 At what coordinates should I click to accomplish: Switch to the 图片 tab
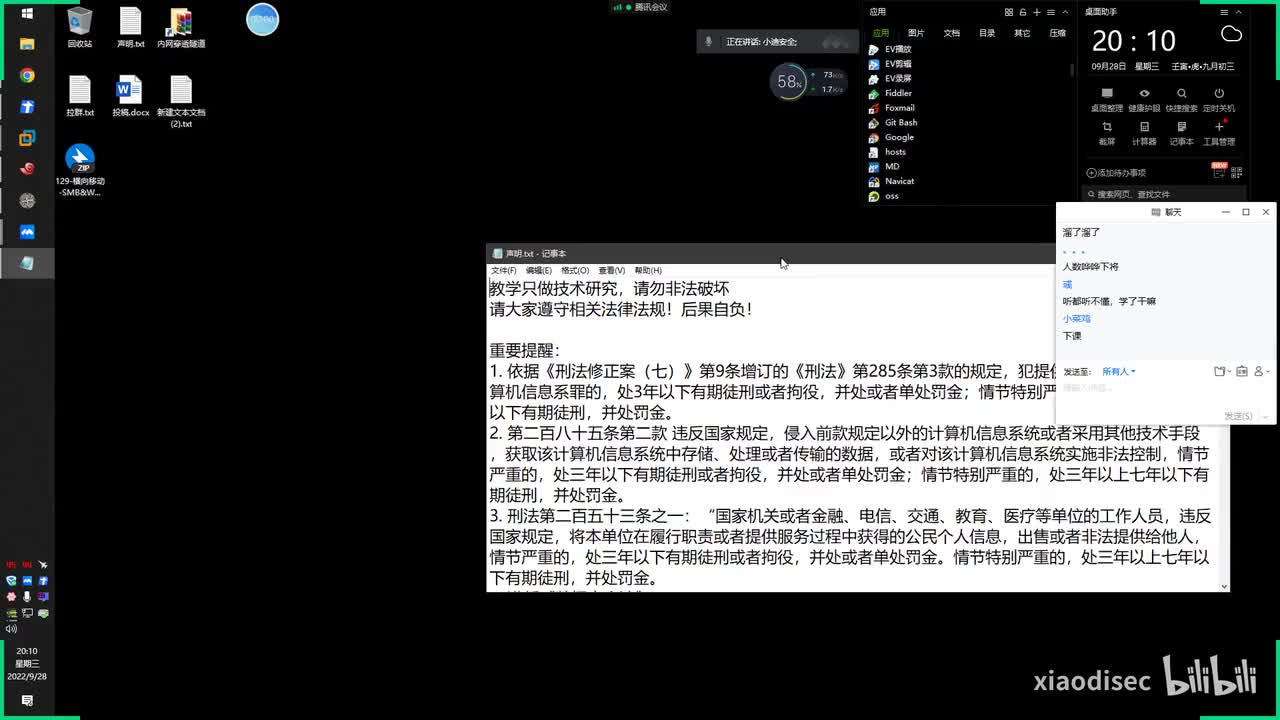(x=916, y=33)
